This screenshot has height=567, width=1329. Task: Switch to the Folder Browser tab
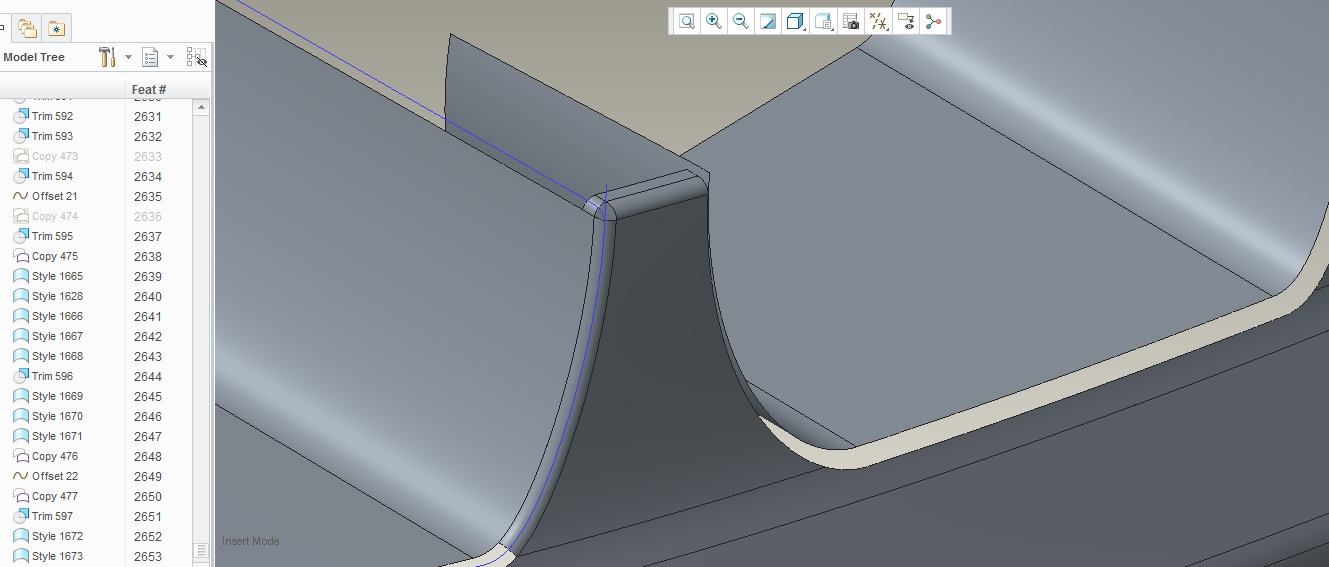point(27,28)
